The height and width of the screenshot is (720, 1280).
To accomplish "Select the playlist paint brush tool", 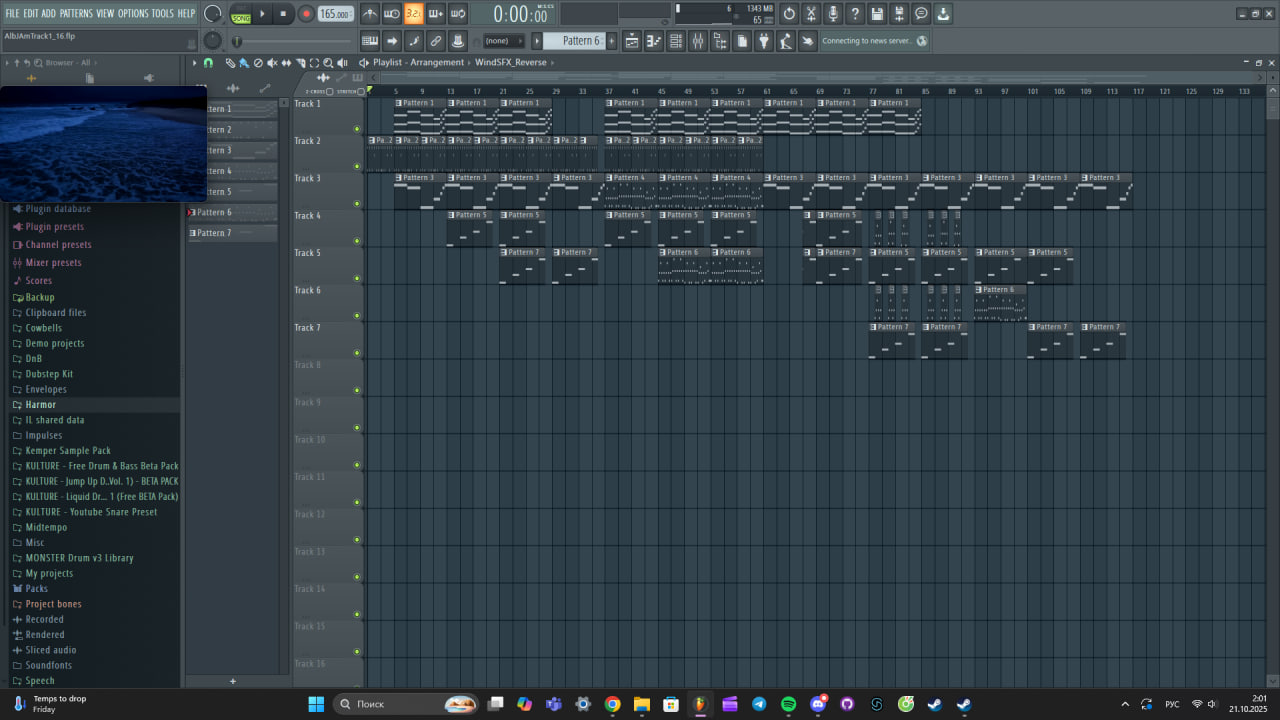I will (243, 62).
